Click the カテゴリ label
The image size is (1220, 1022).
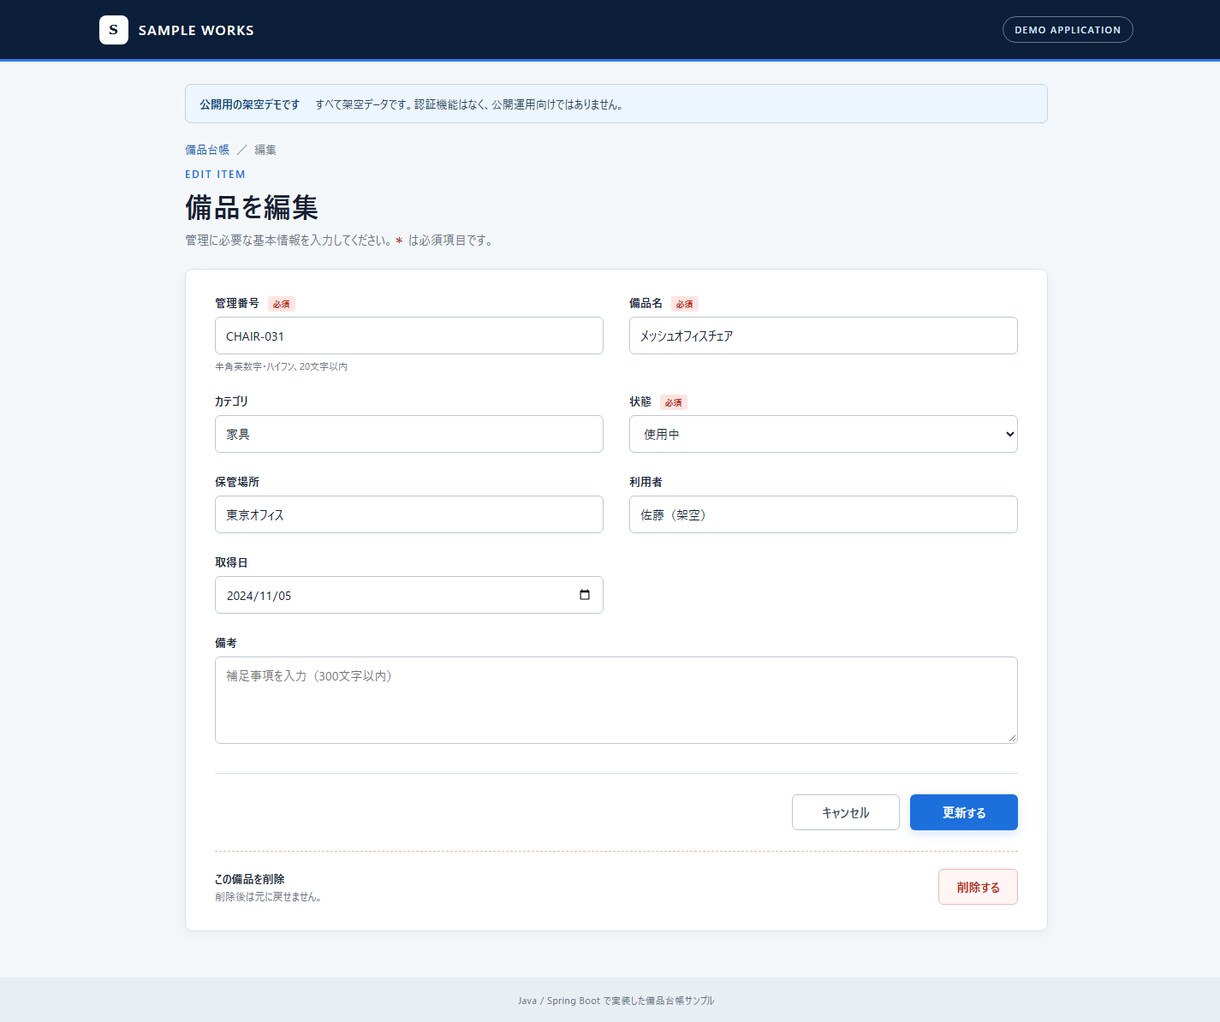click(232, 401)
